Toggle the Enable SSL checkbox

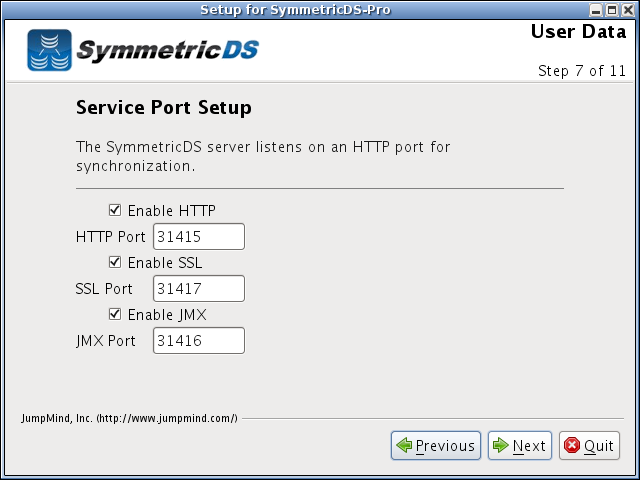(x=115, y=262)
